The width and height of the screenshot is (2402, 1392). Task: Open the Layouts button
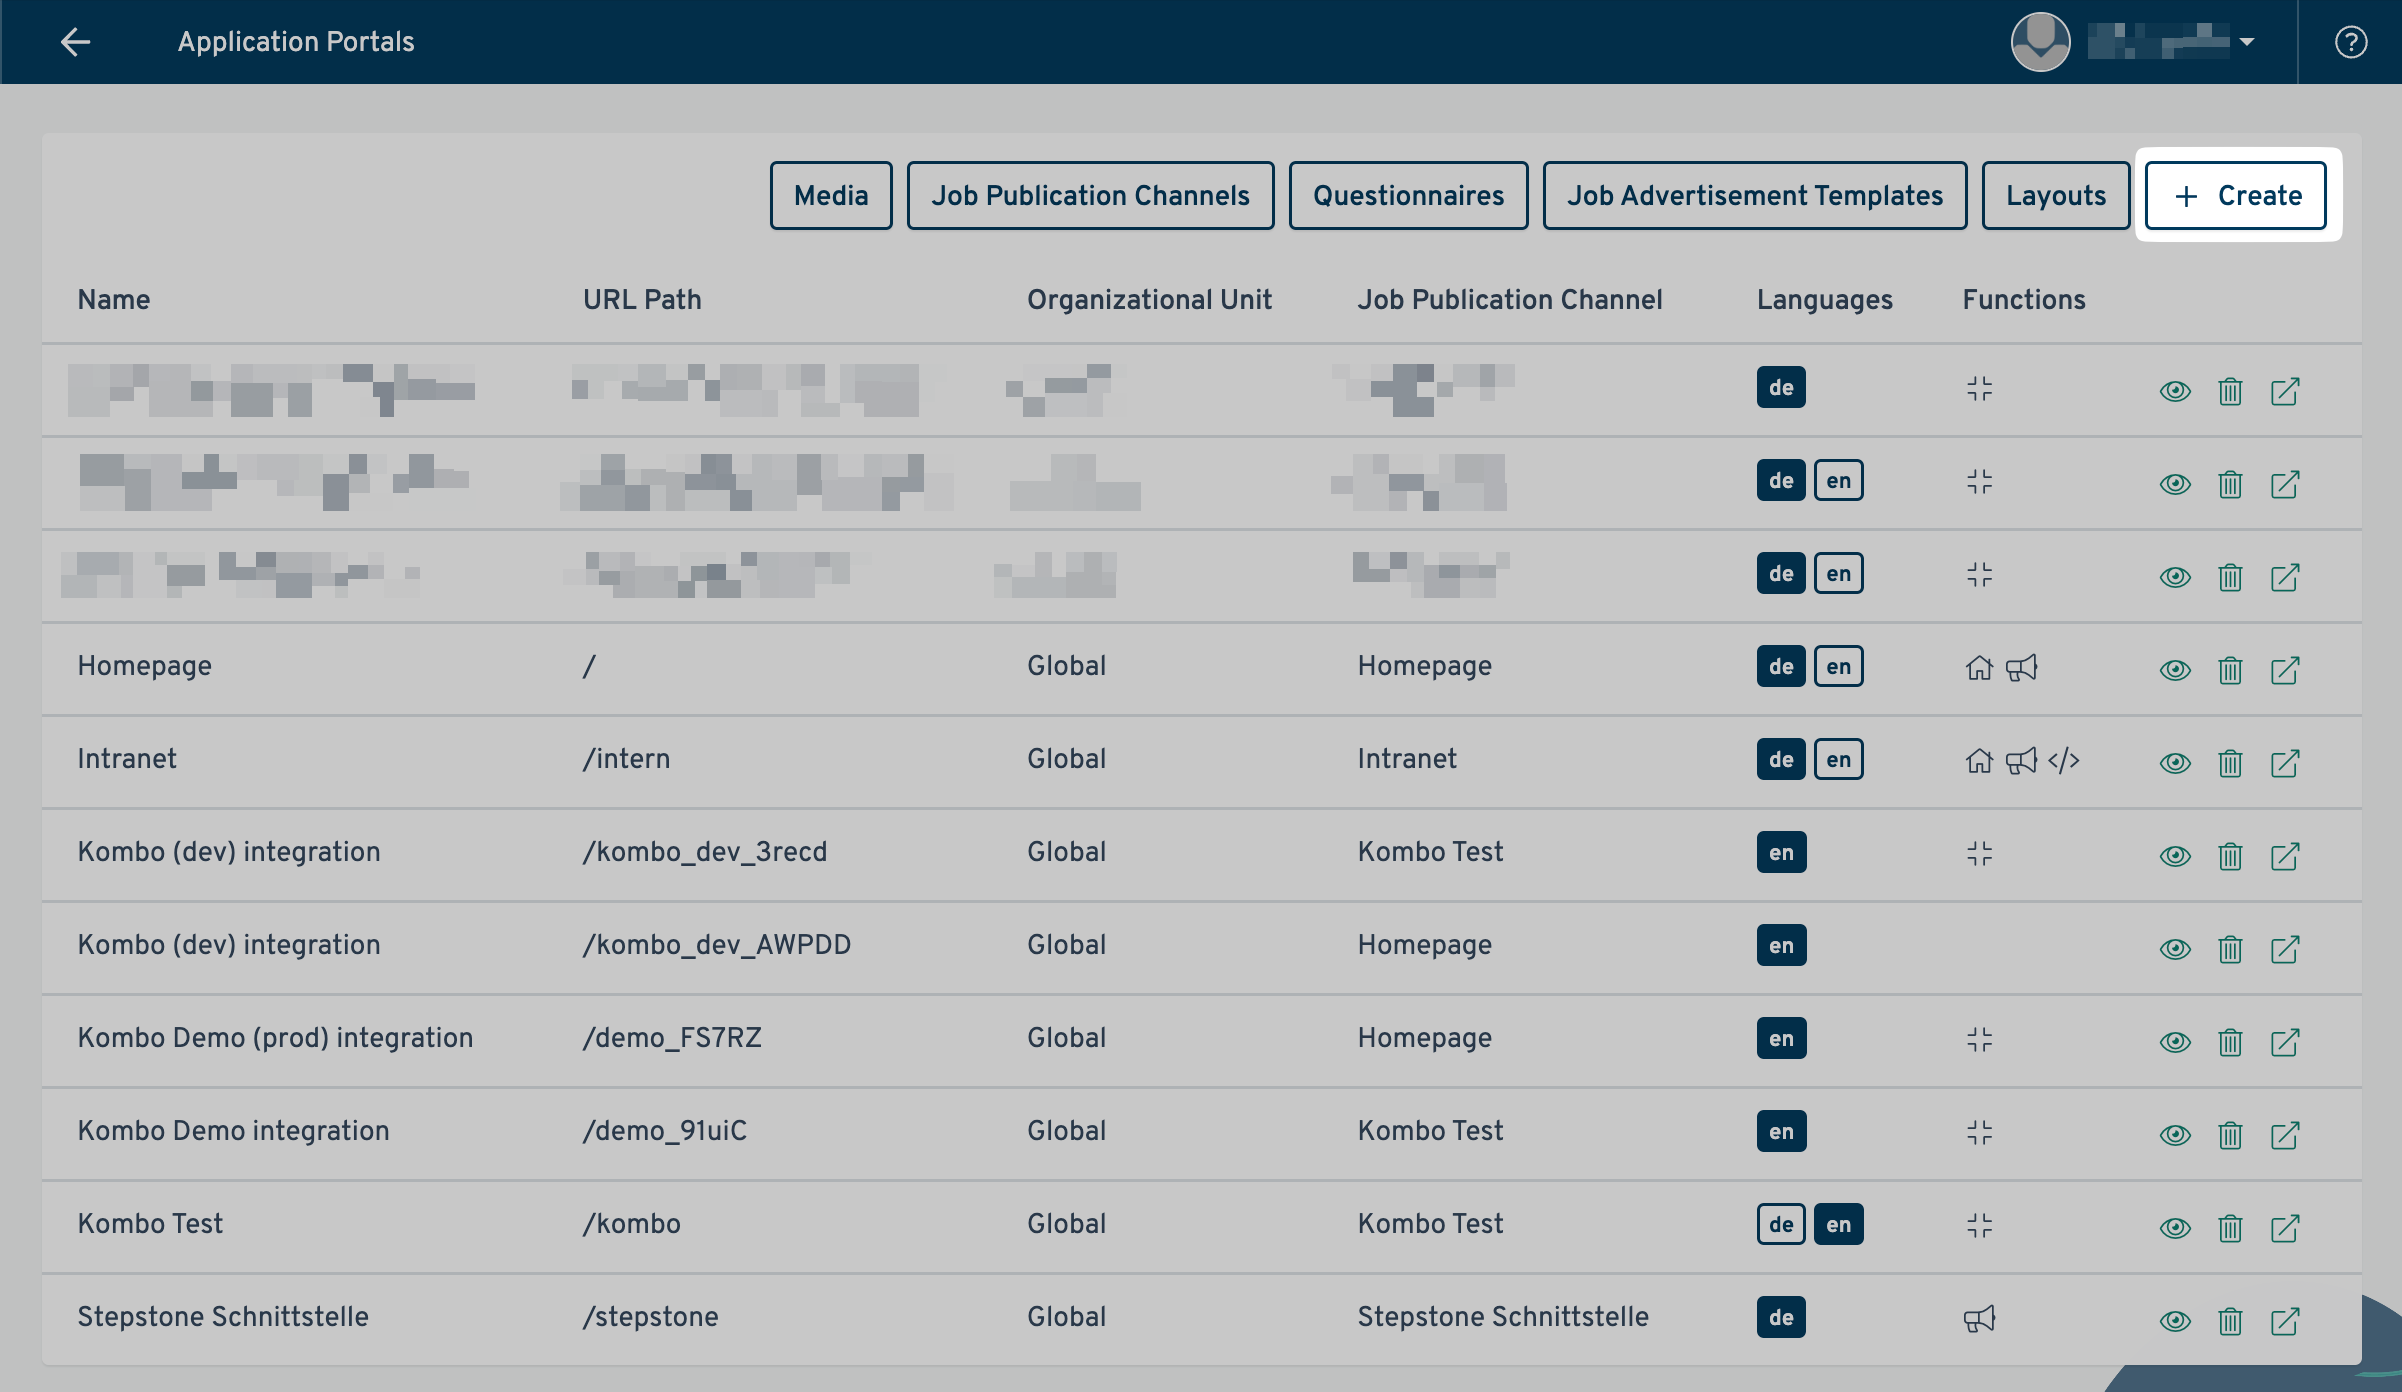pyautogui.click(x=2055, y=196)
